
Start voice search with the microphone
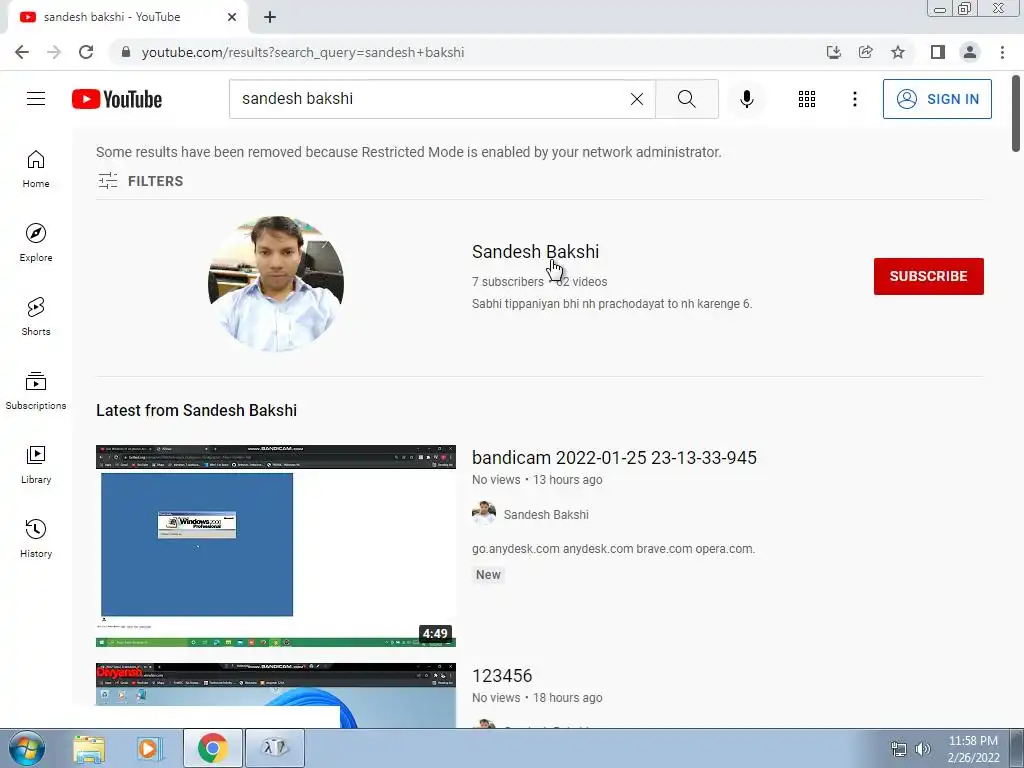click(x=746, y=99)
